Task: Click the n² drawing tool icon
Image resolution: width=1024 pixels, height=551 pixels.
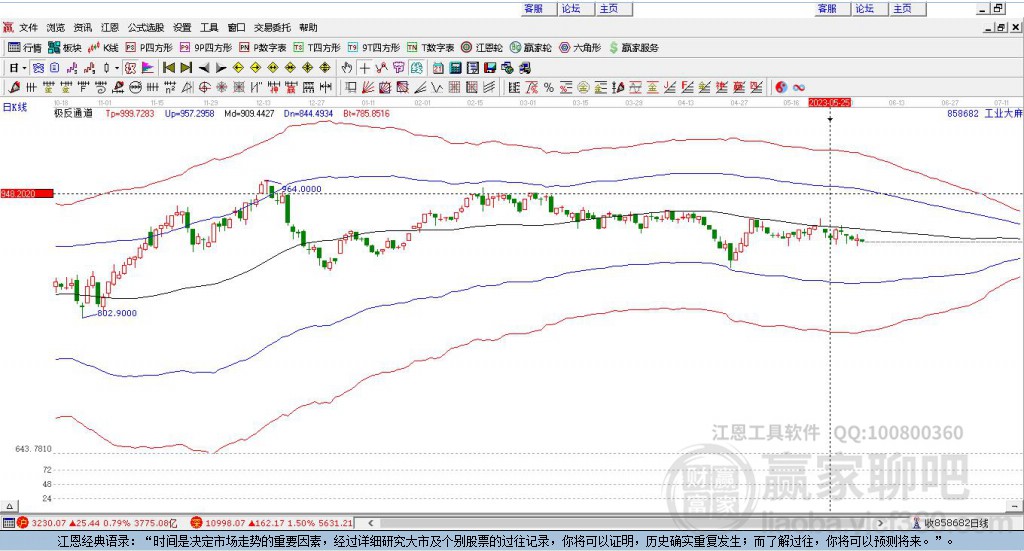Action: 170,87
